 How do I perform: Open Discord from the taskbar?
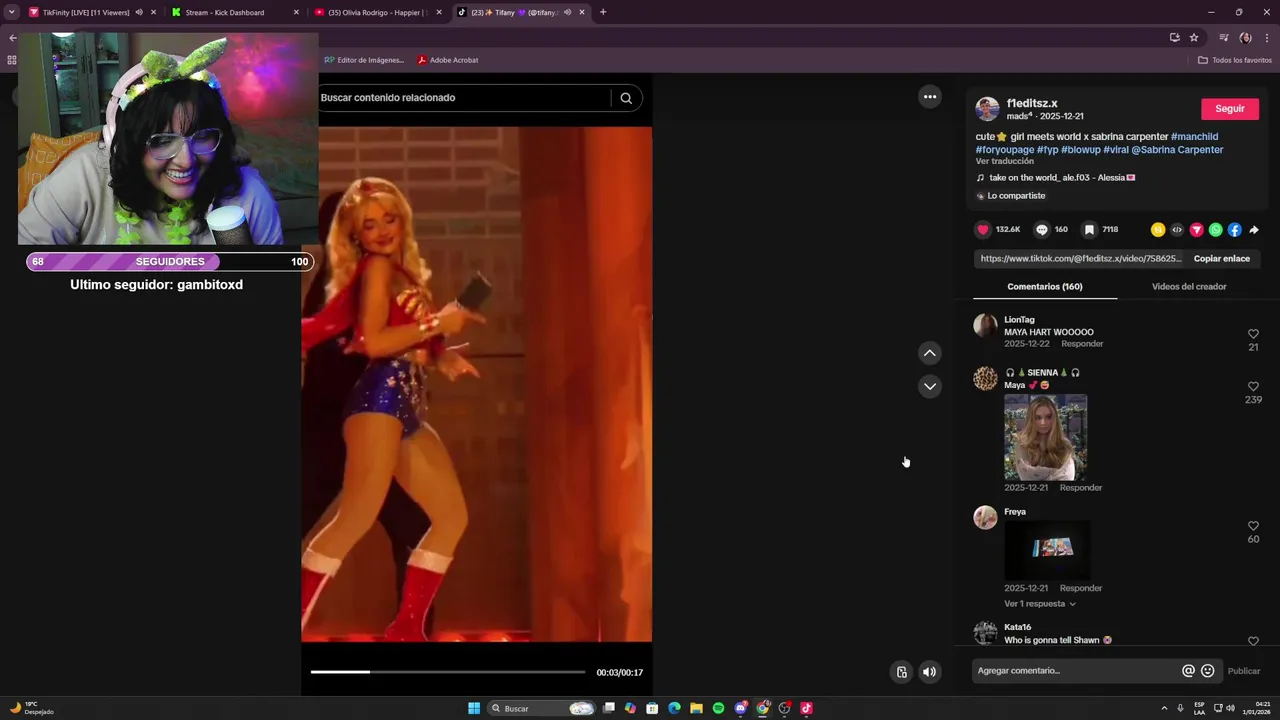(740, 708)
